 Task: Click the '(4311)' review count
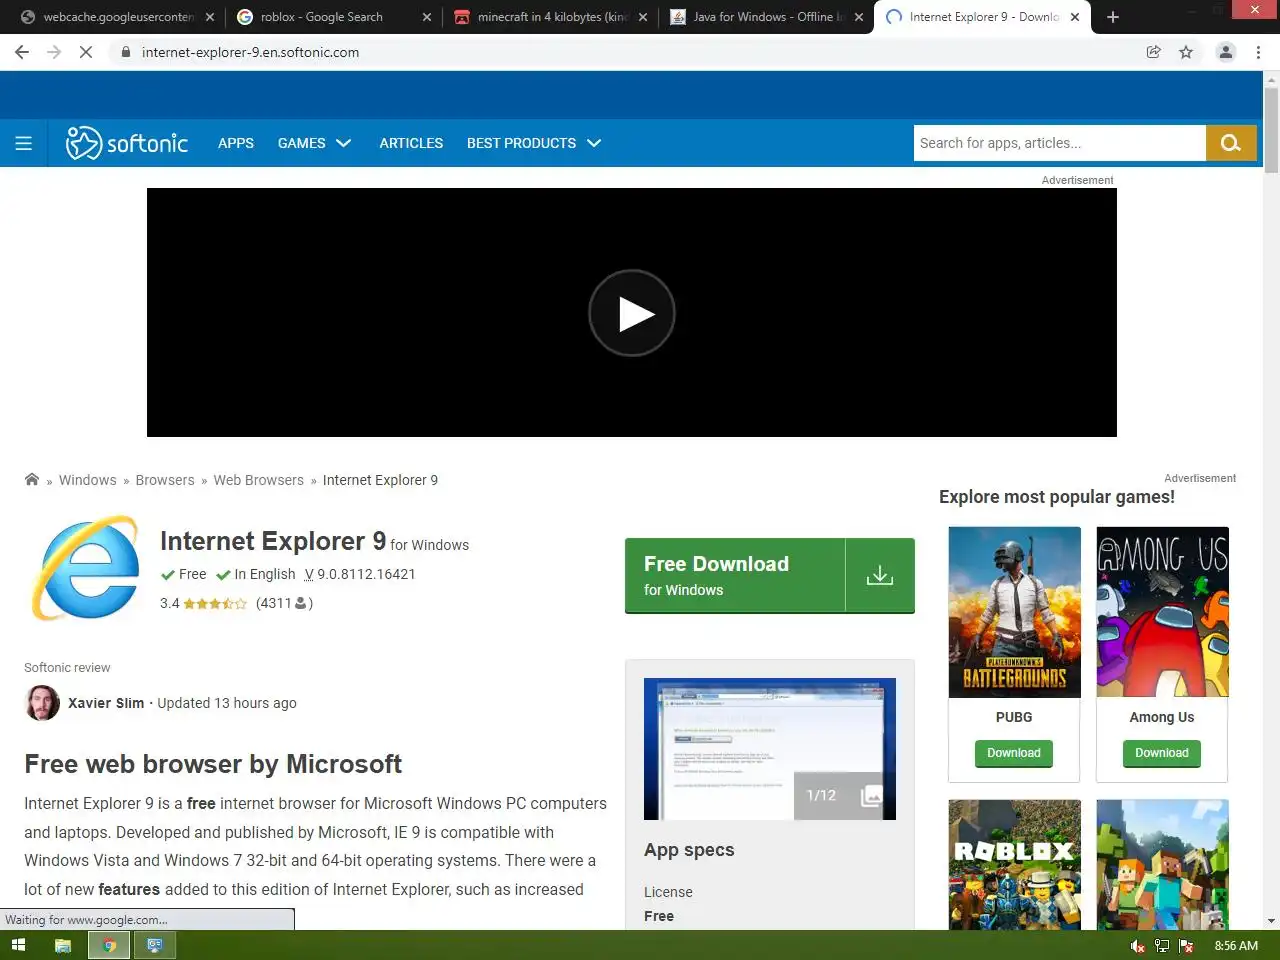pos(284,603)
